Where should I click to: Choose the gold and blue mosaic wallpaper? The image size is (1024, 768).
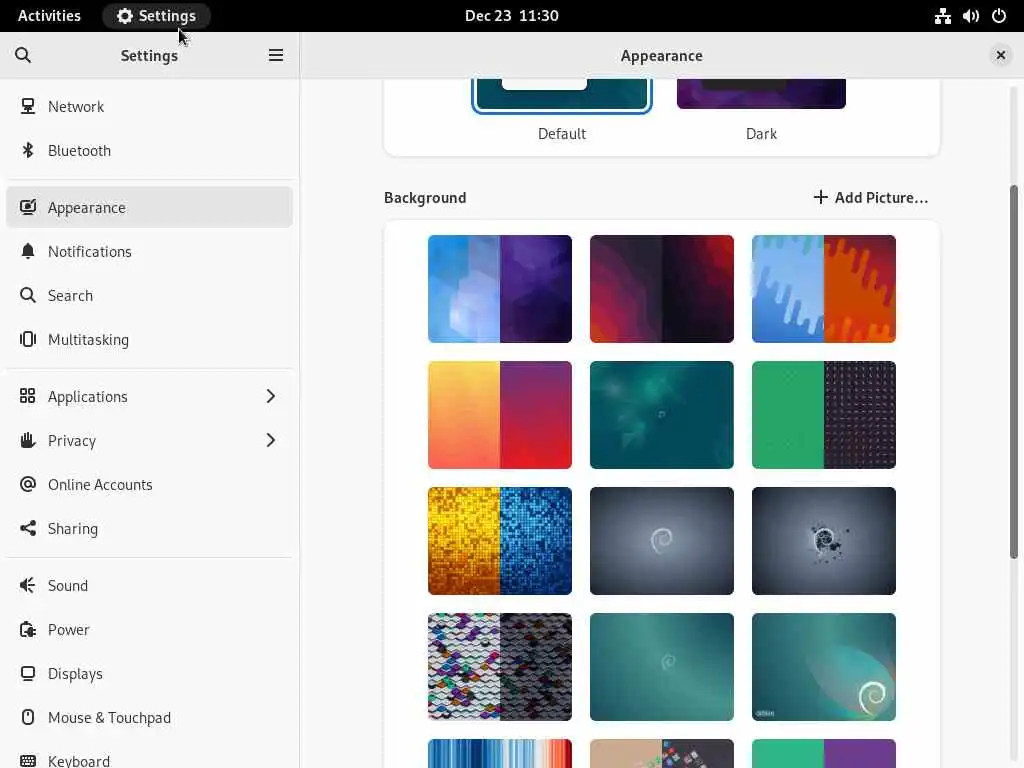tap(500, 541)
